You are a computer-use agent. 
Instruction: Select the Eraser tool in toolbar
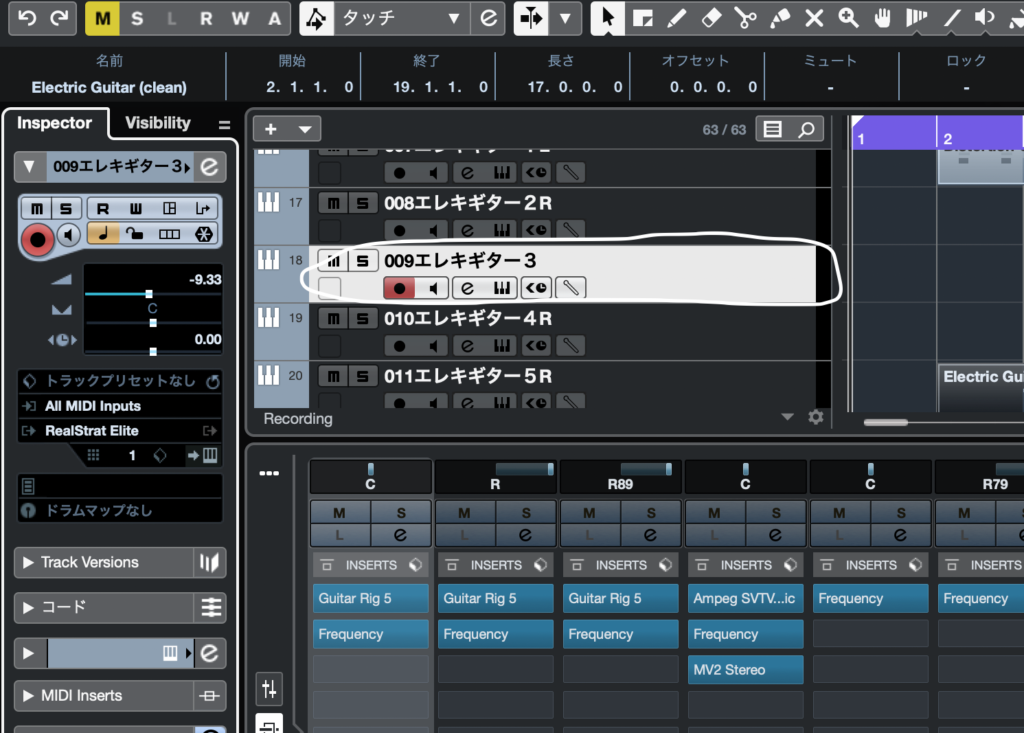pos(711,18)
